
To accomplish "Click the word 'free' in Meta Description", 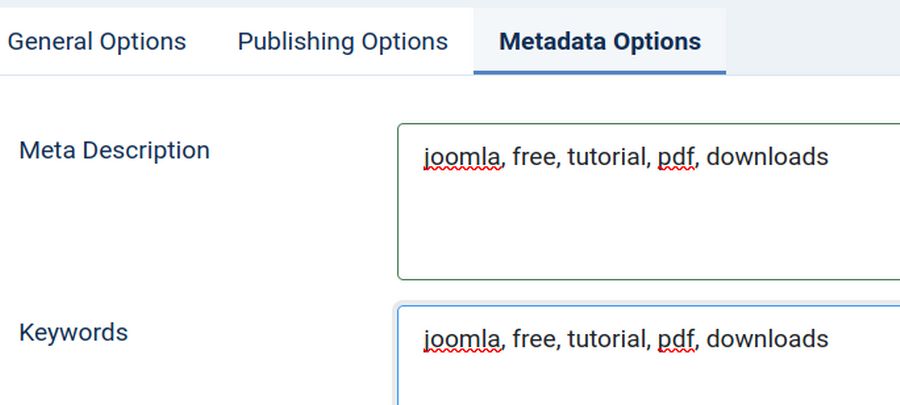I will [534, 157].
